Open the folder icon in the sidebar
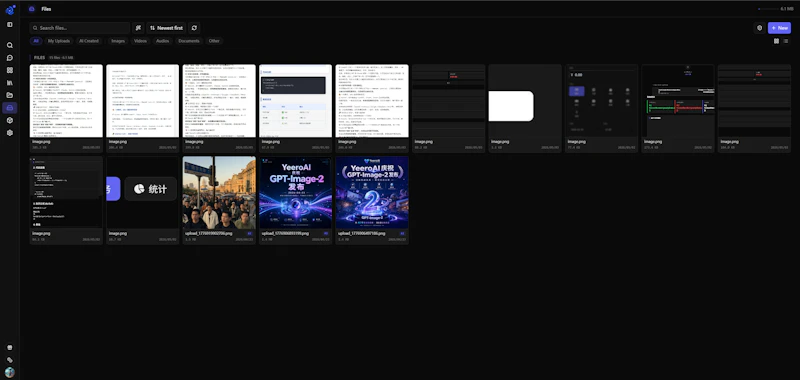 (x=10, y=95)
